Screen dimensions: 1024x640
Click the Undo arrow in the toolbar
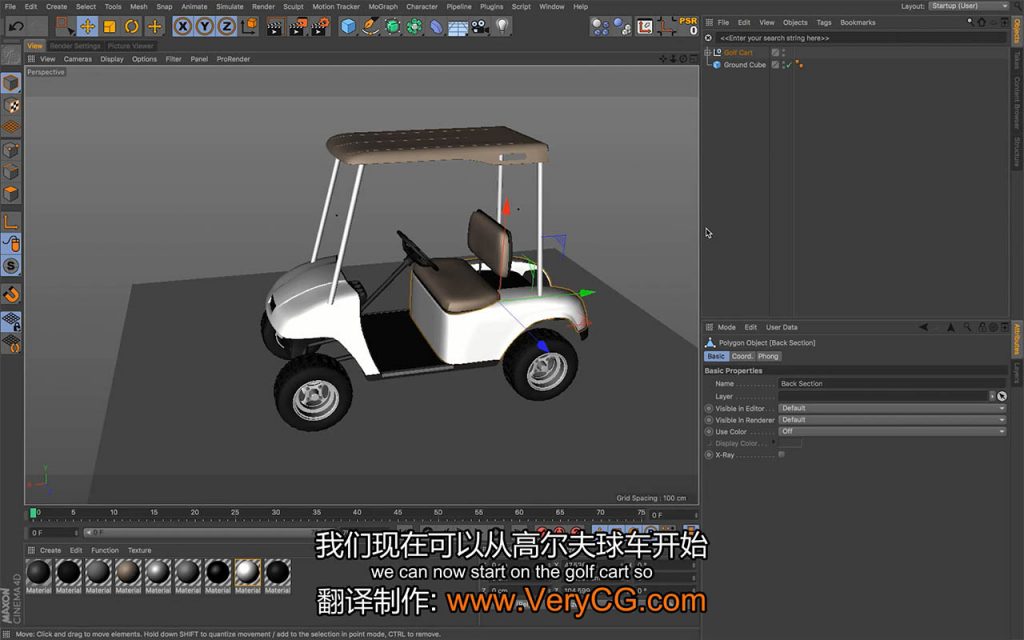coord(16,26)
